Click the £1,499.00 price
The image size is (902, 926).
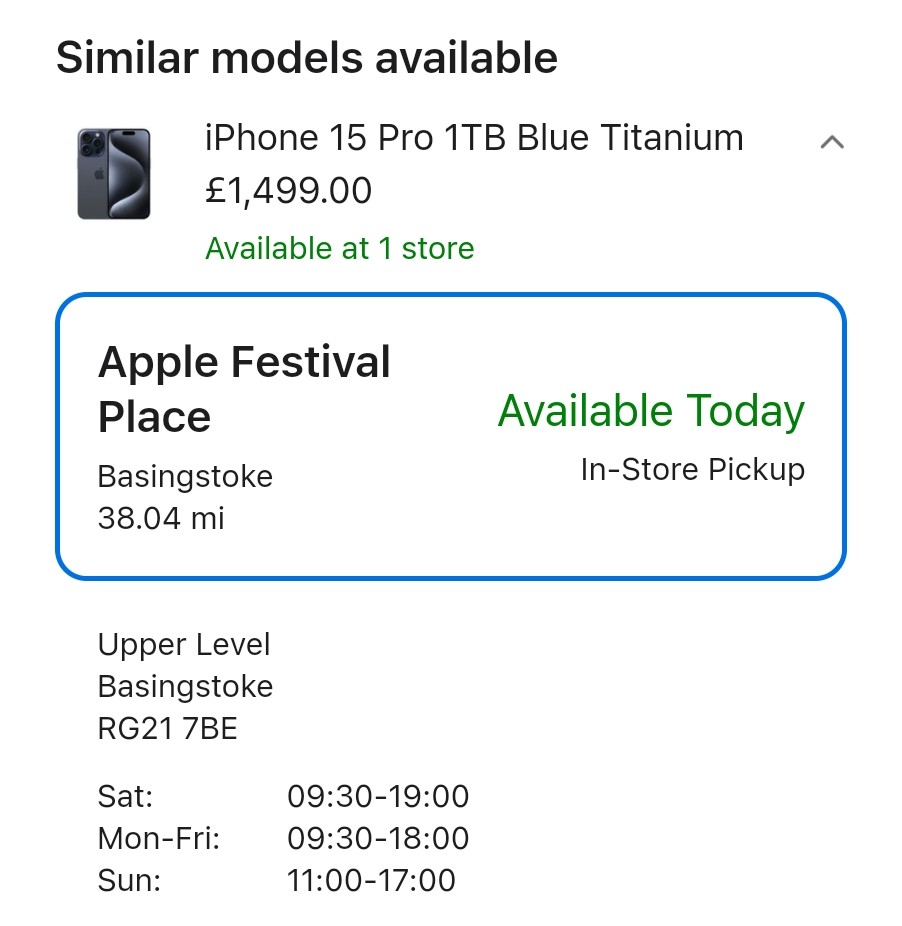(x=288, y=190)
